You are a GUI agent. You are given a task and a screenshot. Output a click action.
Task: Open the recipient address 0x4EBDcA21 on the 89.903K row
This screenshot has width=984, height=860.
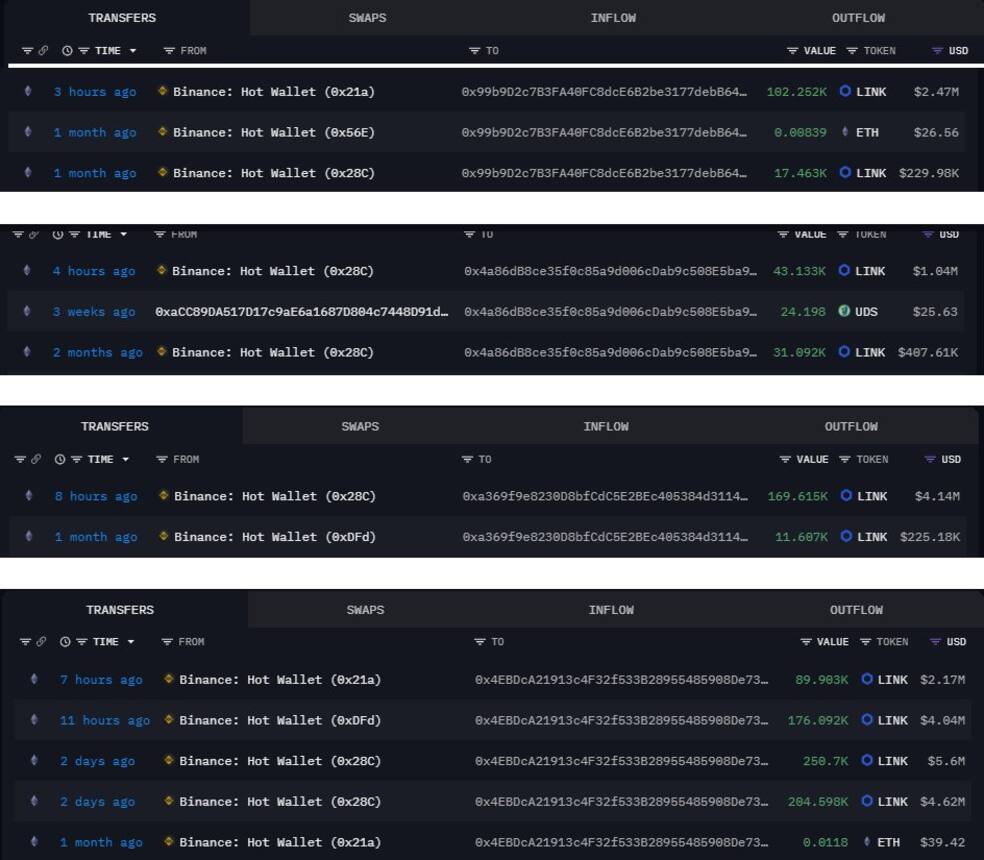621,679
